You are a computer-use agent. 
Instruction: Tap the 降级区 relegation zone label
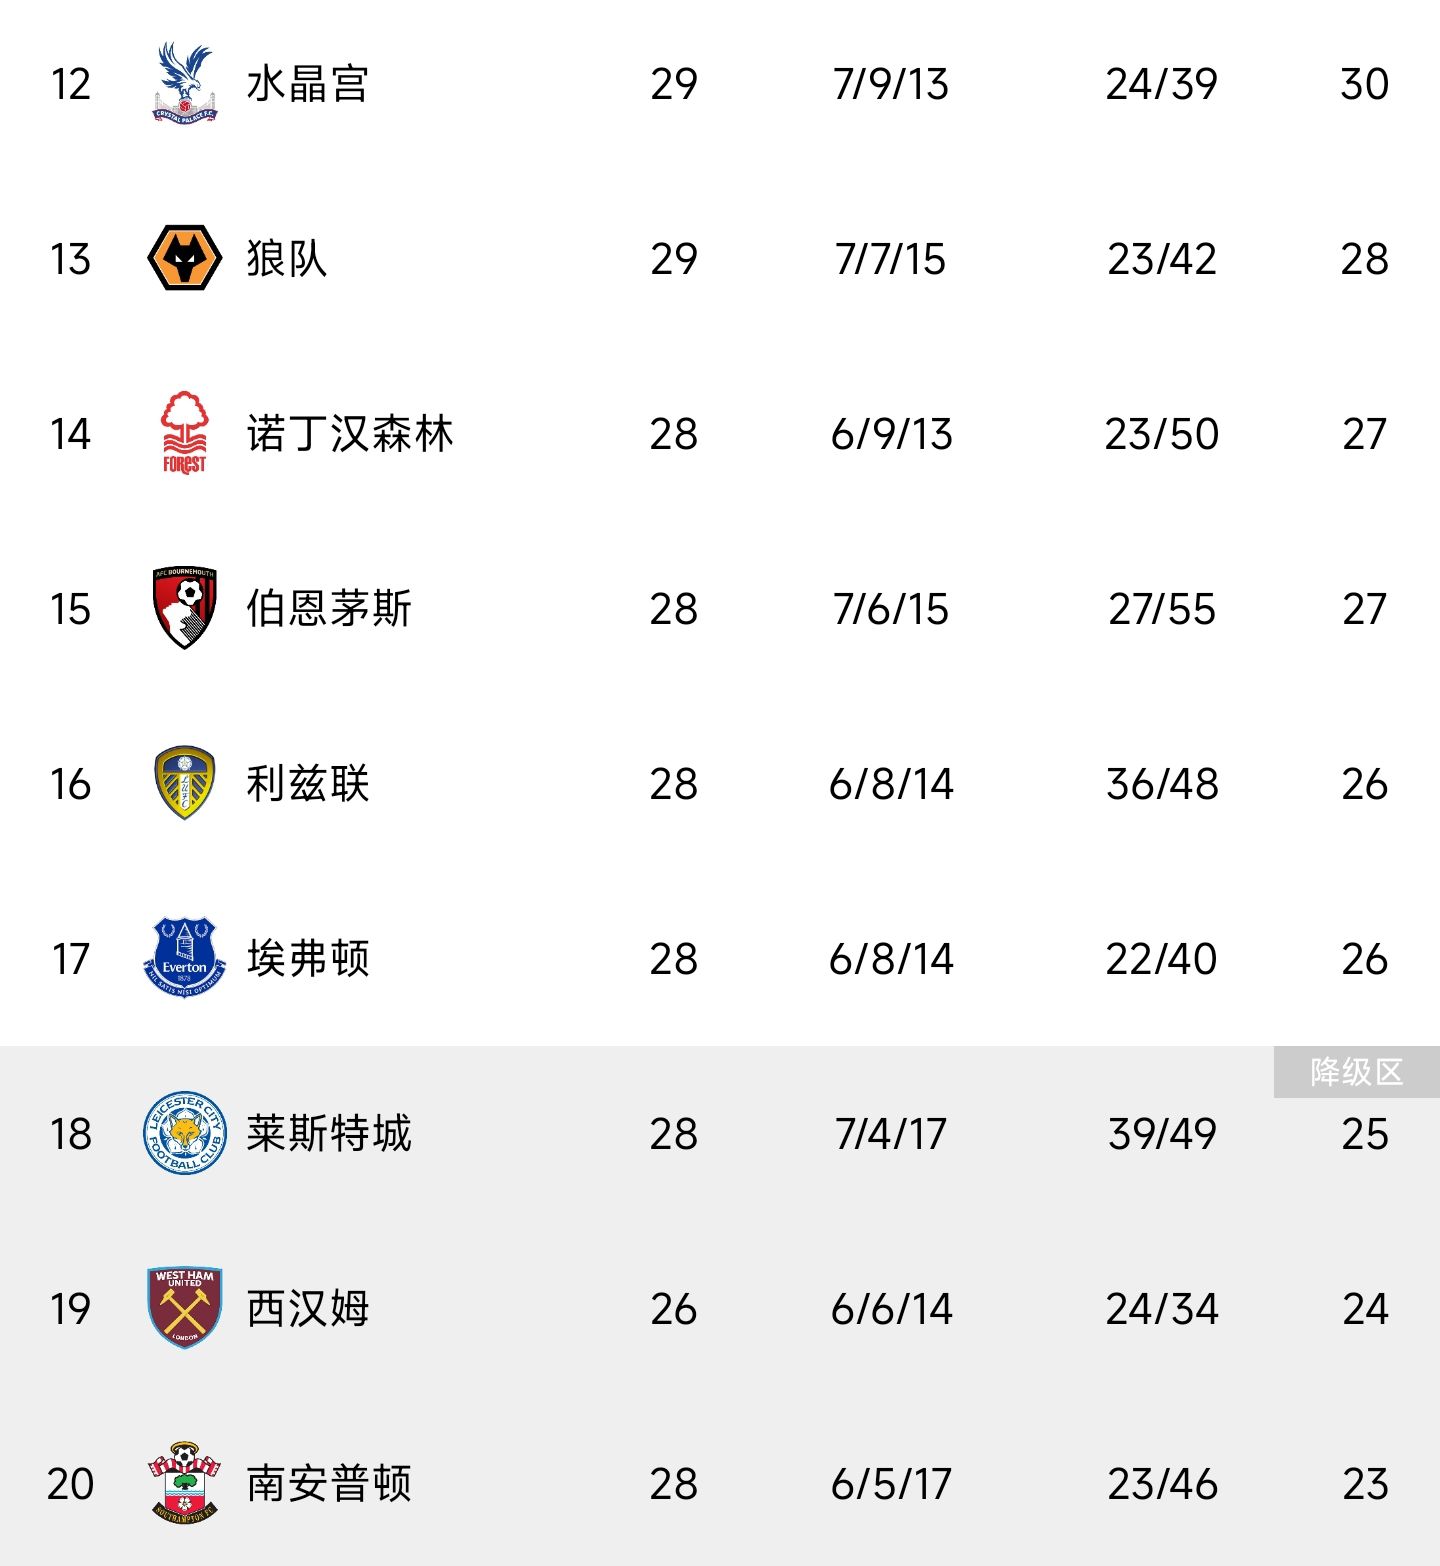(x=1356, y=1072)
